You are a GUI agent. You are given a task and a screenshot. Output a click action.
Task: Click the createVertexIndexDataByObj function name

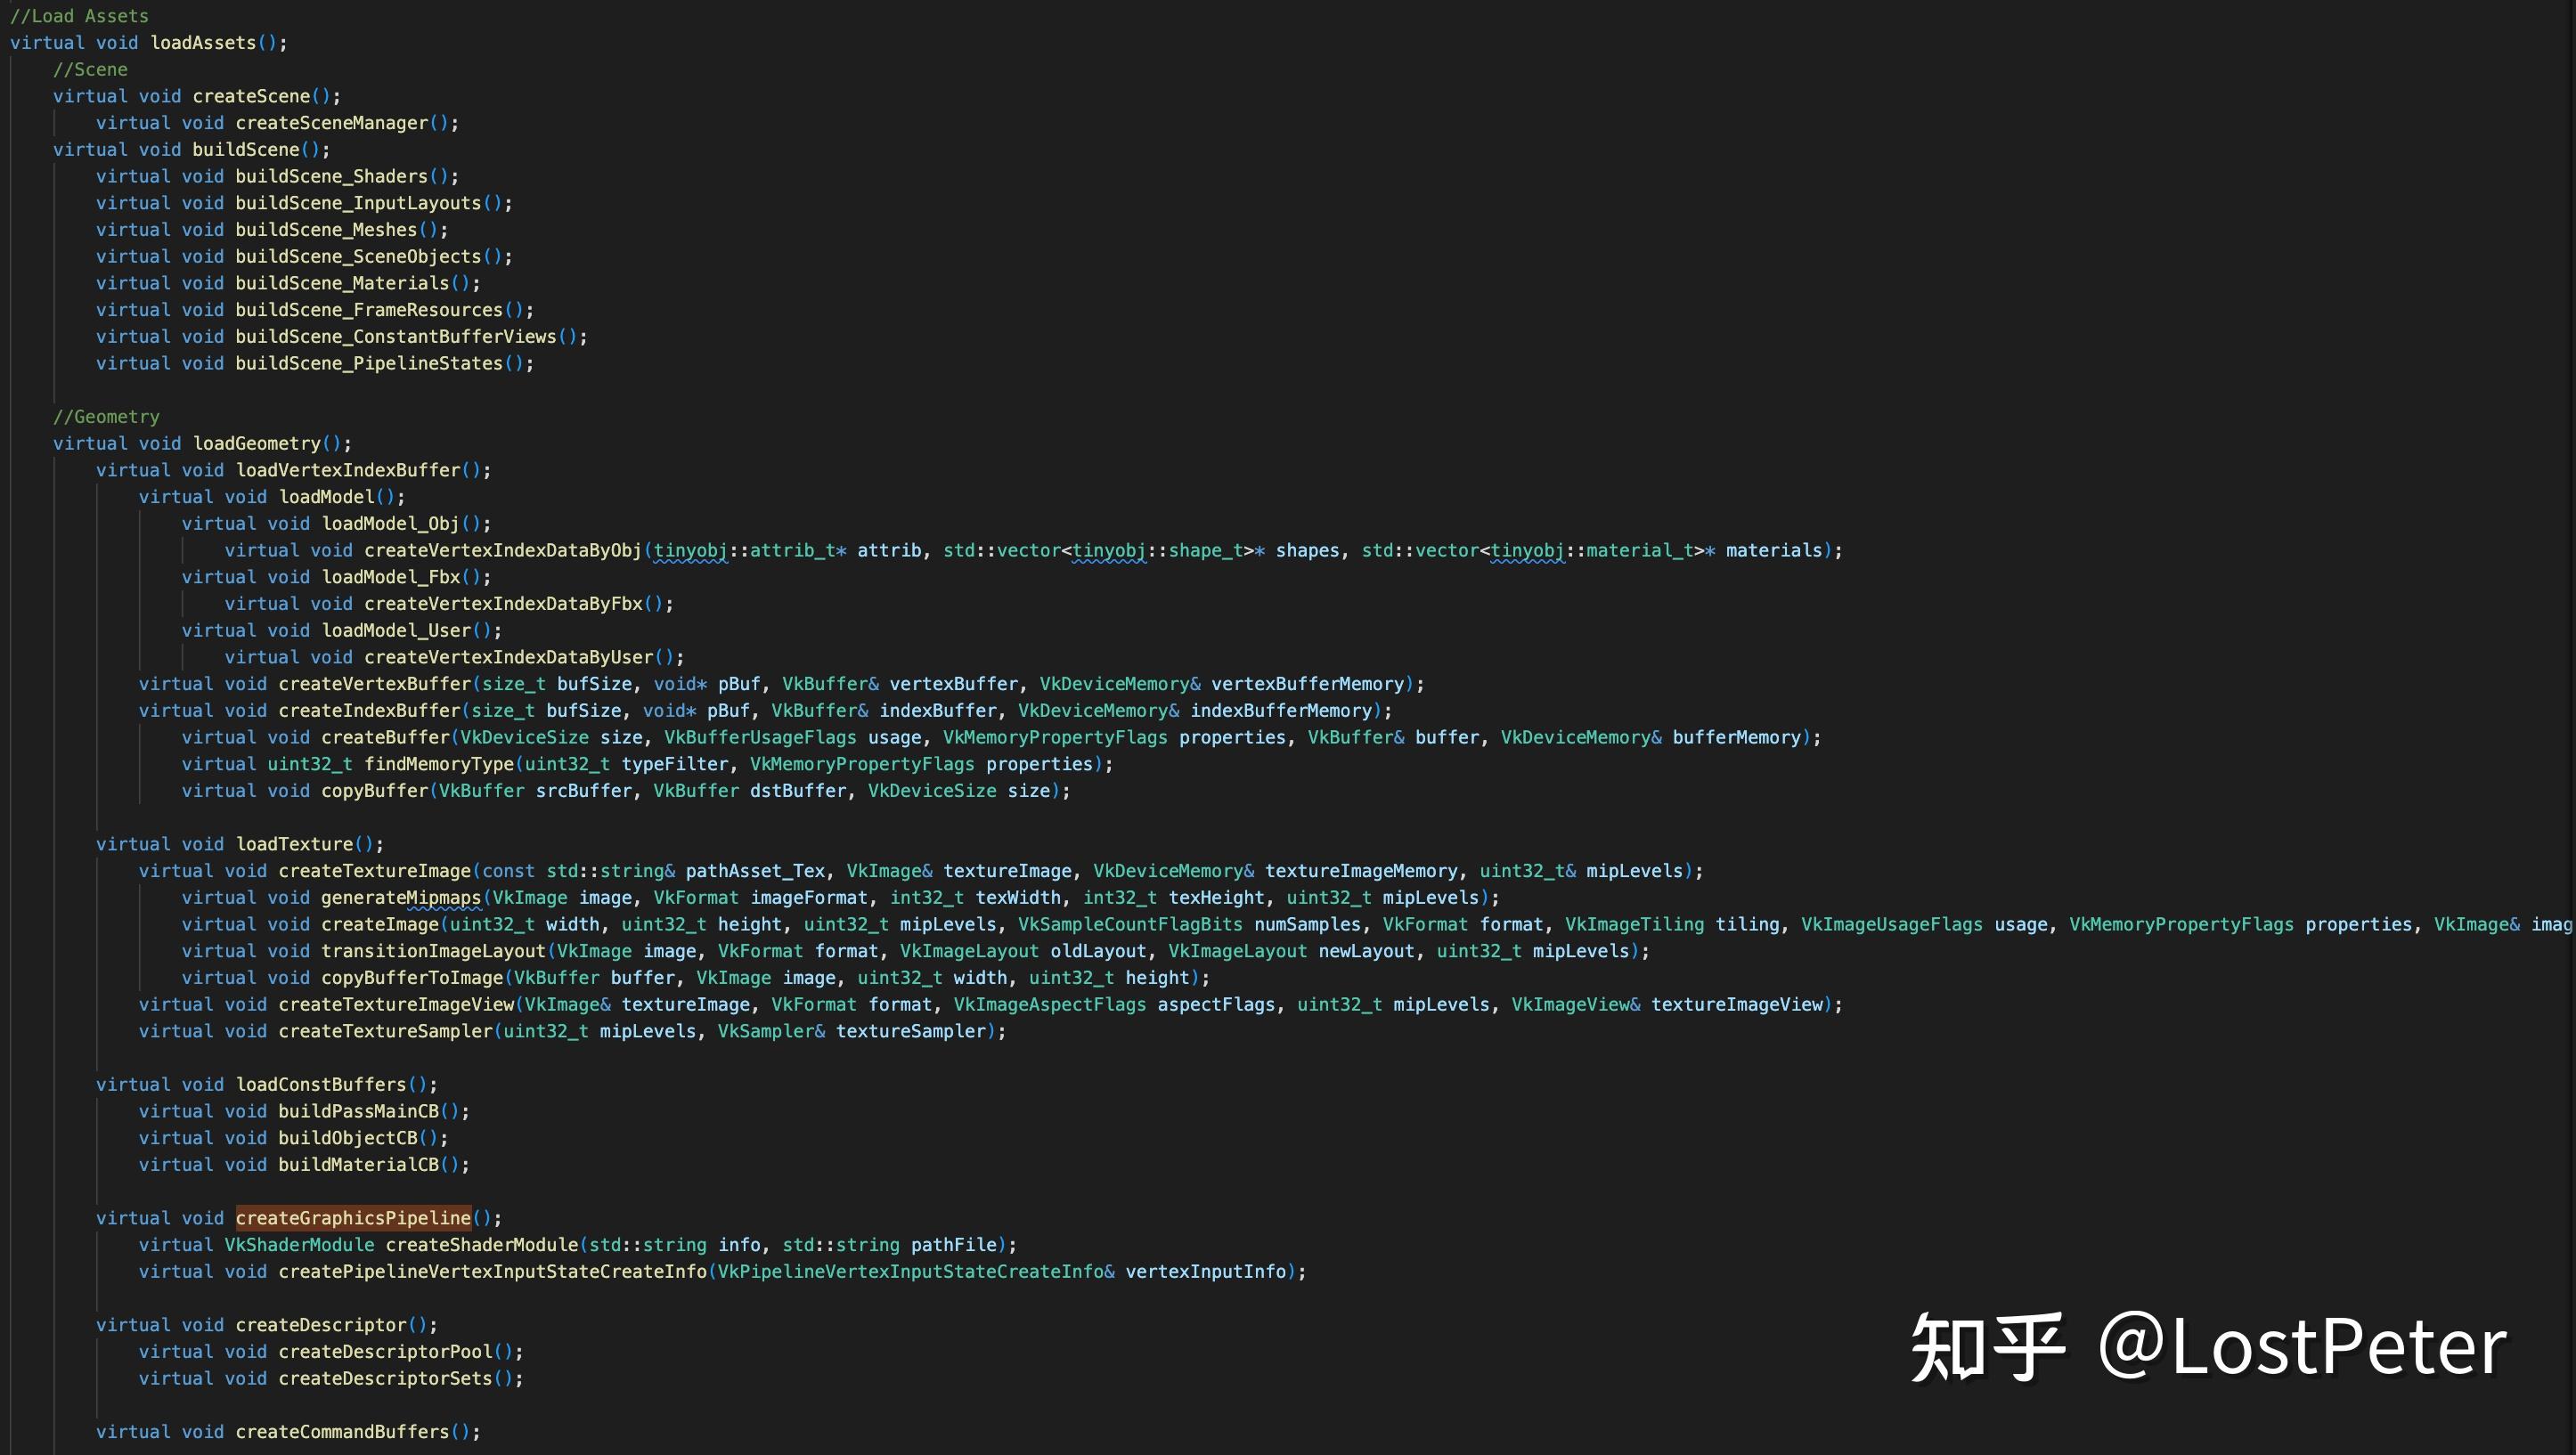pyautogui.click(x=502, y=550)
